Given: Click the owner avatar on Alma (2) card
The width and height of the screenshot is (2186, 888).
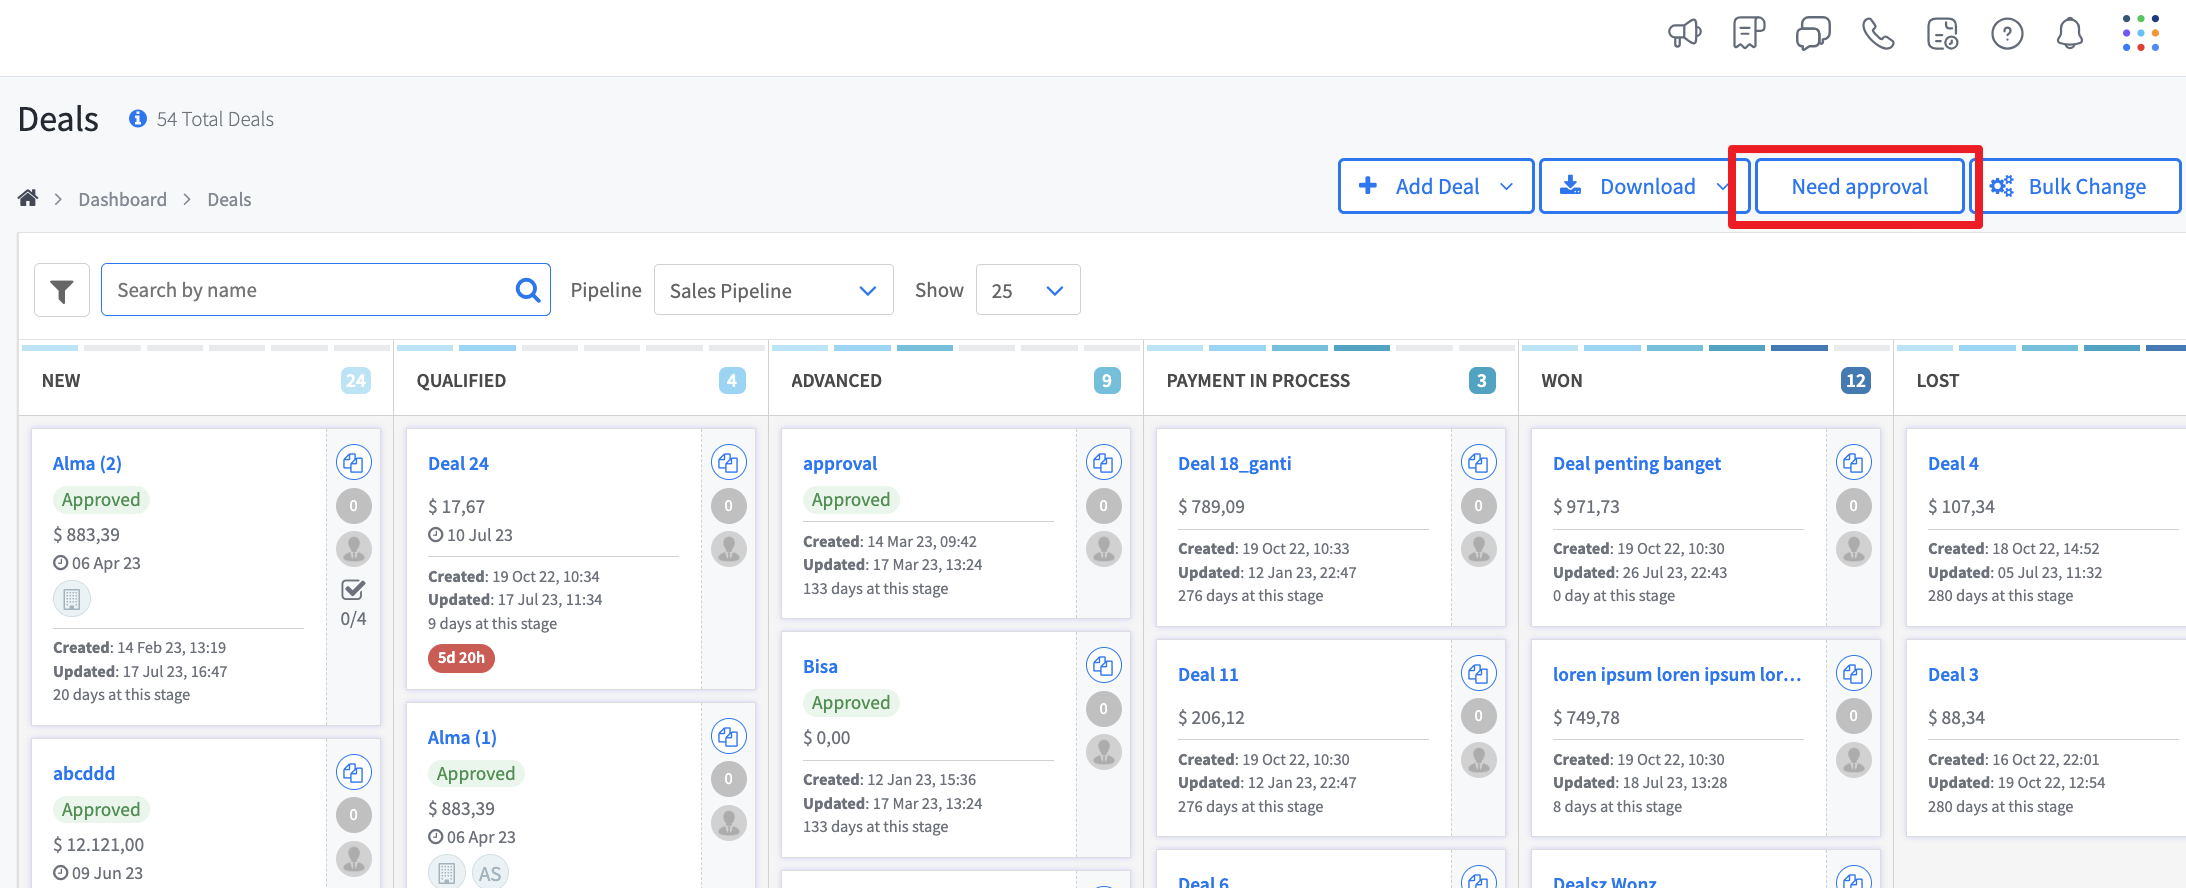Looking at the screenshot, I should pos(353,549).
